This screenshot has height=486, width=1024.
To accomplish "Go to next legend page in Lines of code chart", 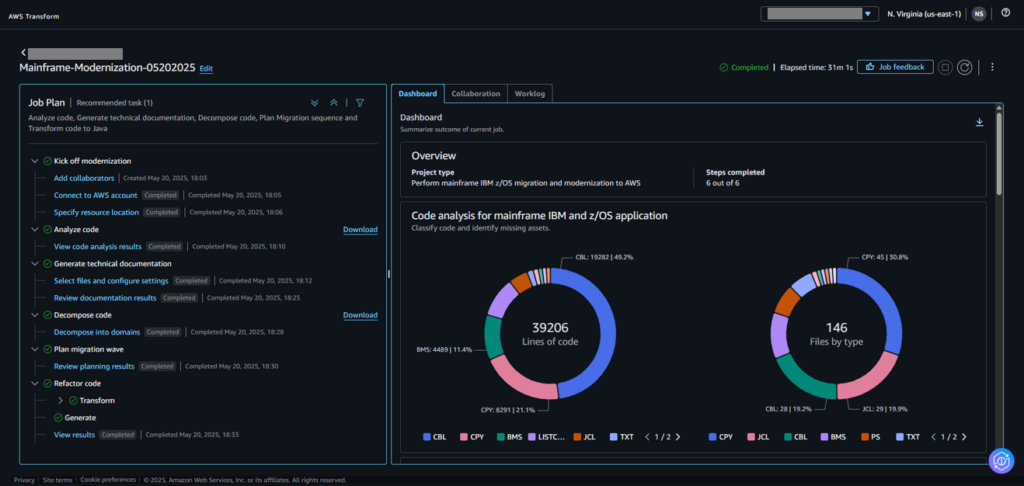I will [677, 437].
